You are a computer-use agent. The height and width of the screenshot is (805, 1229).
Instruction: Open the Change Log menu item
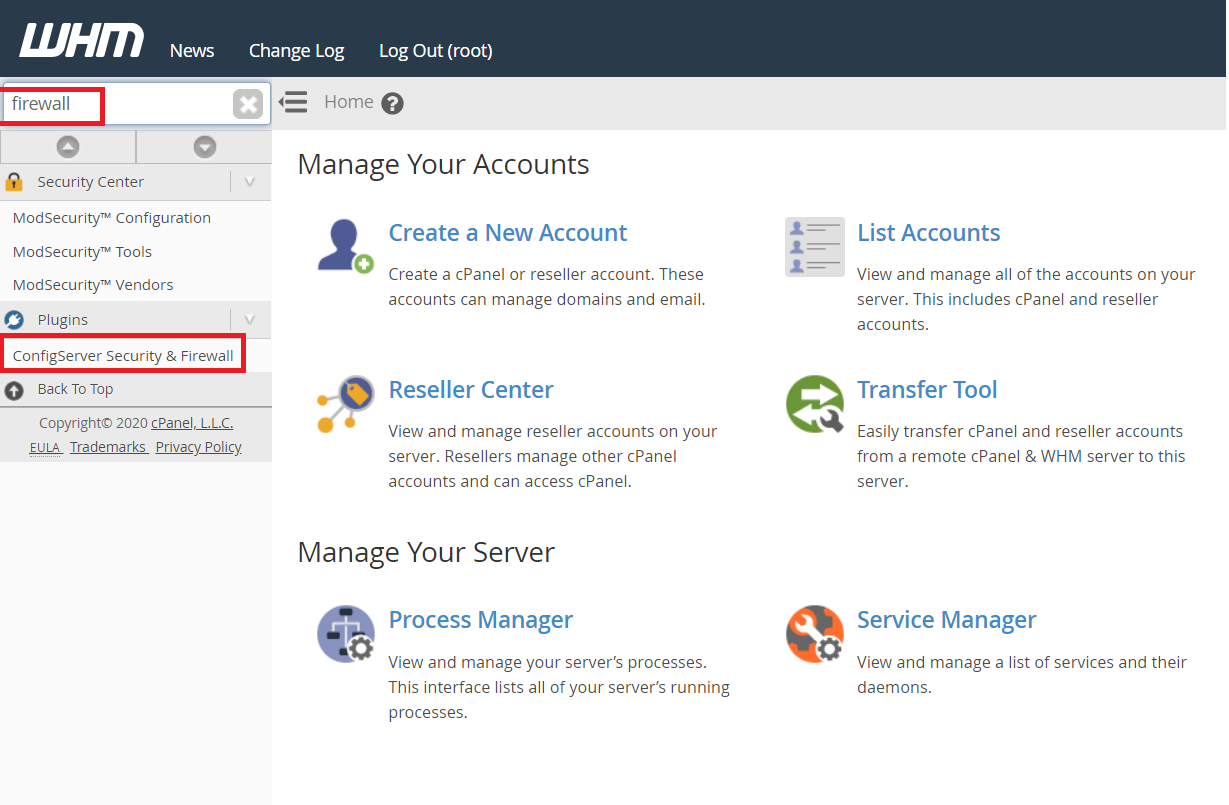(x=296, y=50)
